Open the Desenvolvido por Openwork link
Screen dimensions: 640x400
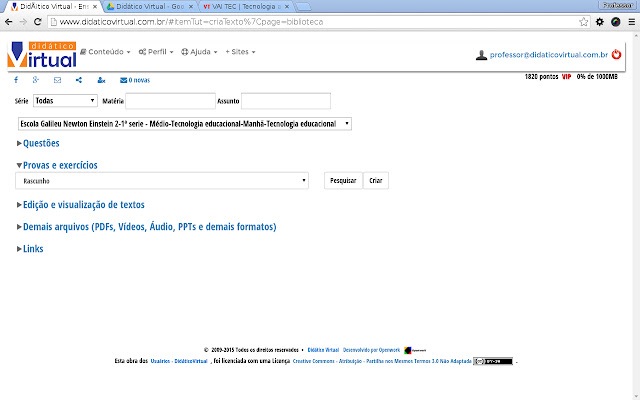(371, 350)
